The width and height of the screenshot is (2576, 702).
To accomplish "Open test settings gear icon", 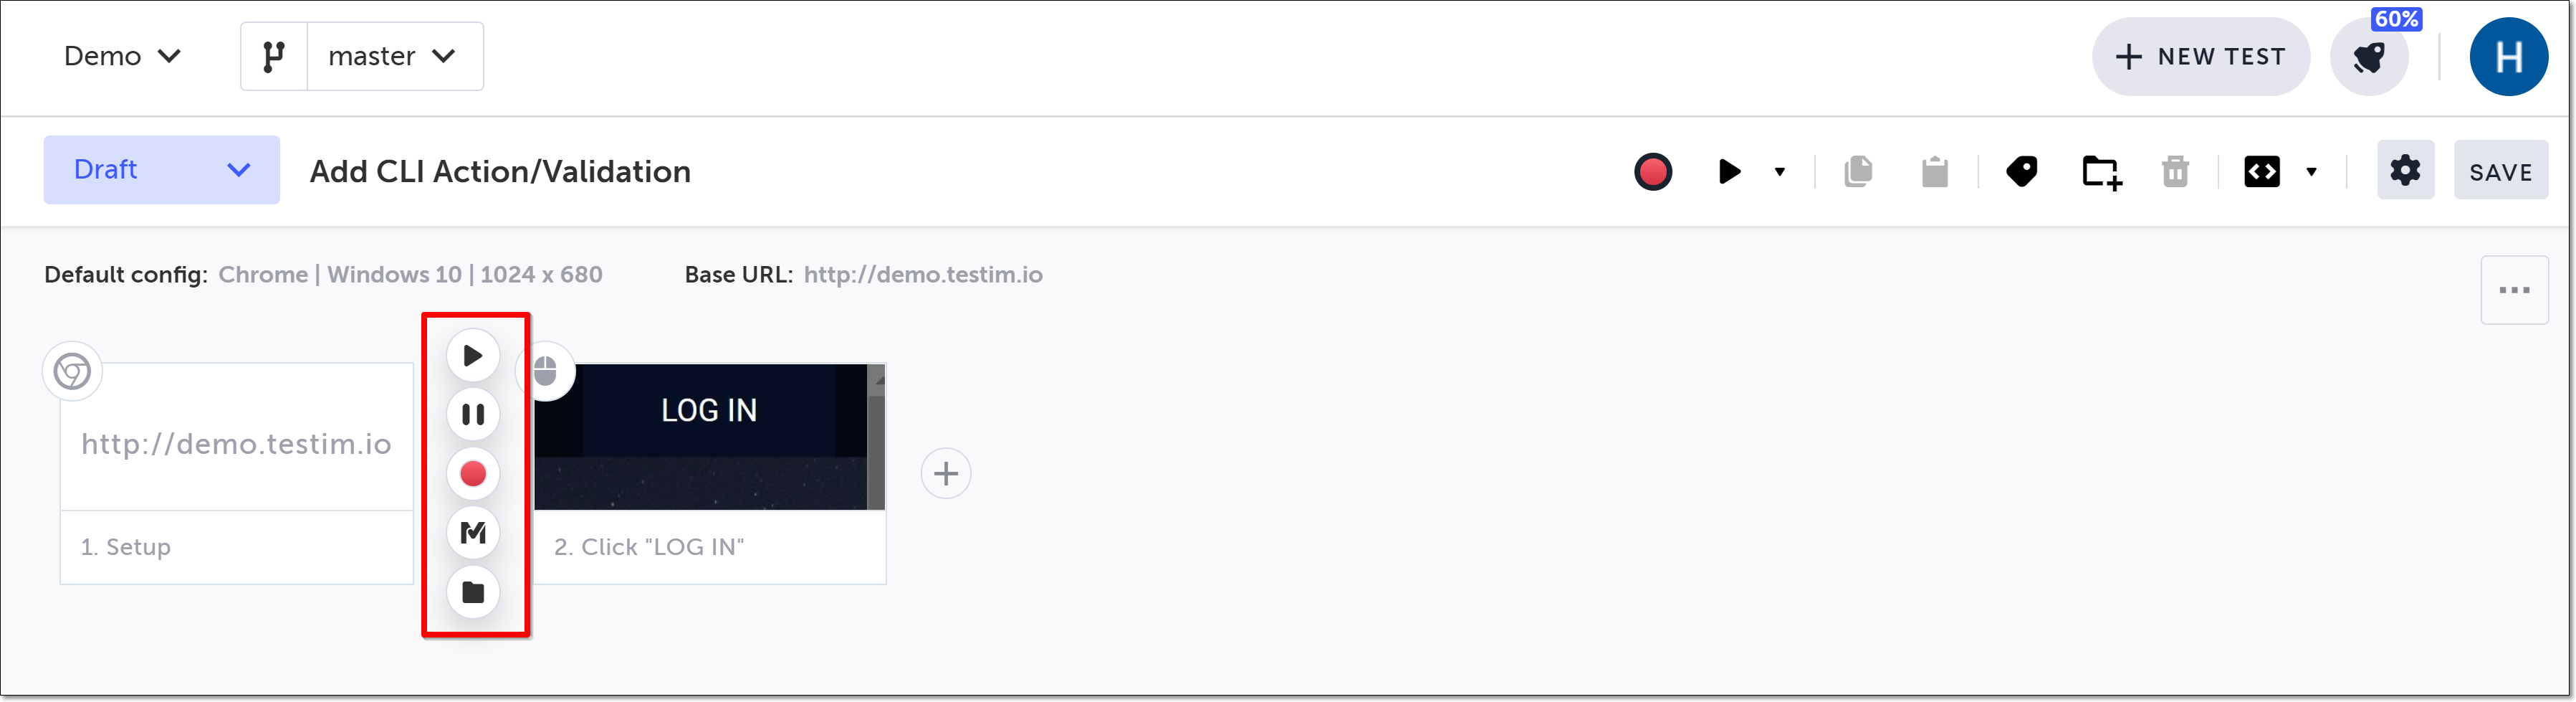I will click(x=2405, y=171).
